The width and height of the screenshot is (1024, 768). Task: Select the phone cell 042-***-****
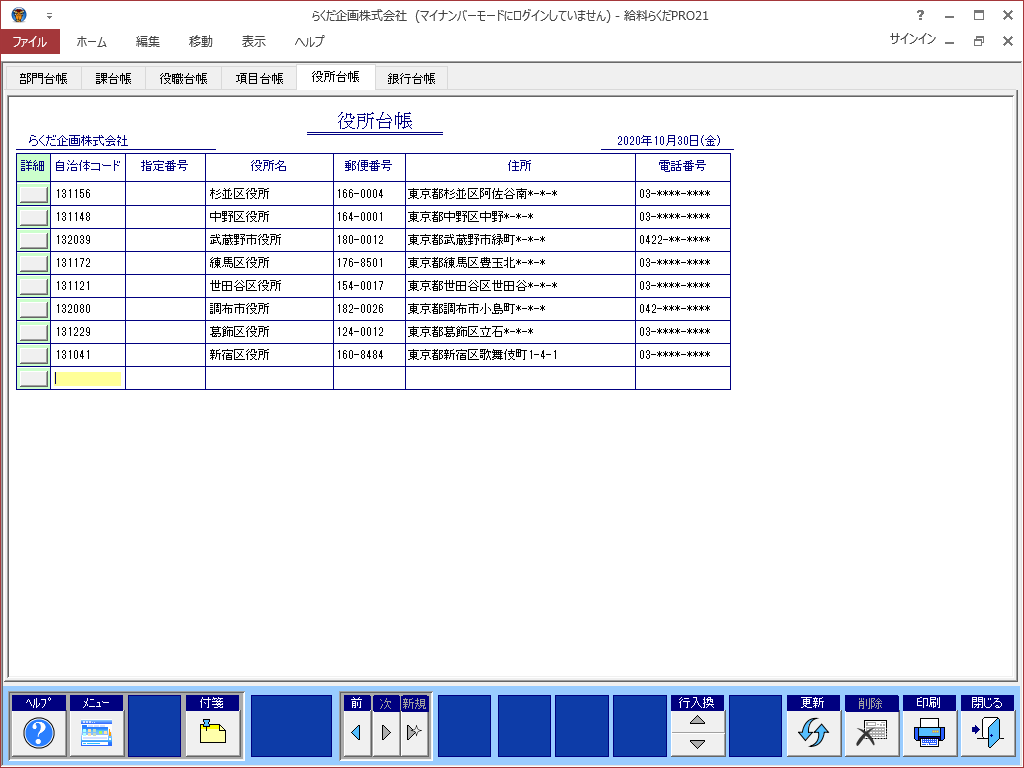[x=682, y=309]
